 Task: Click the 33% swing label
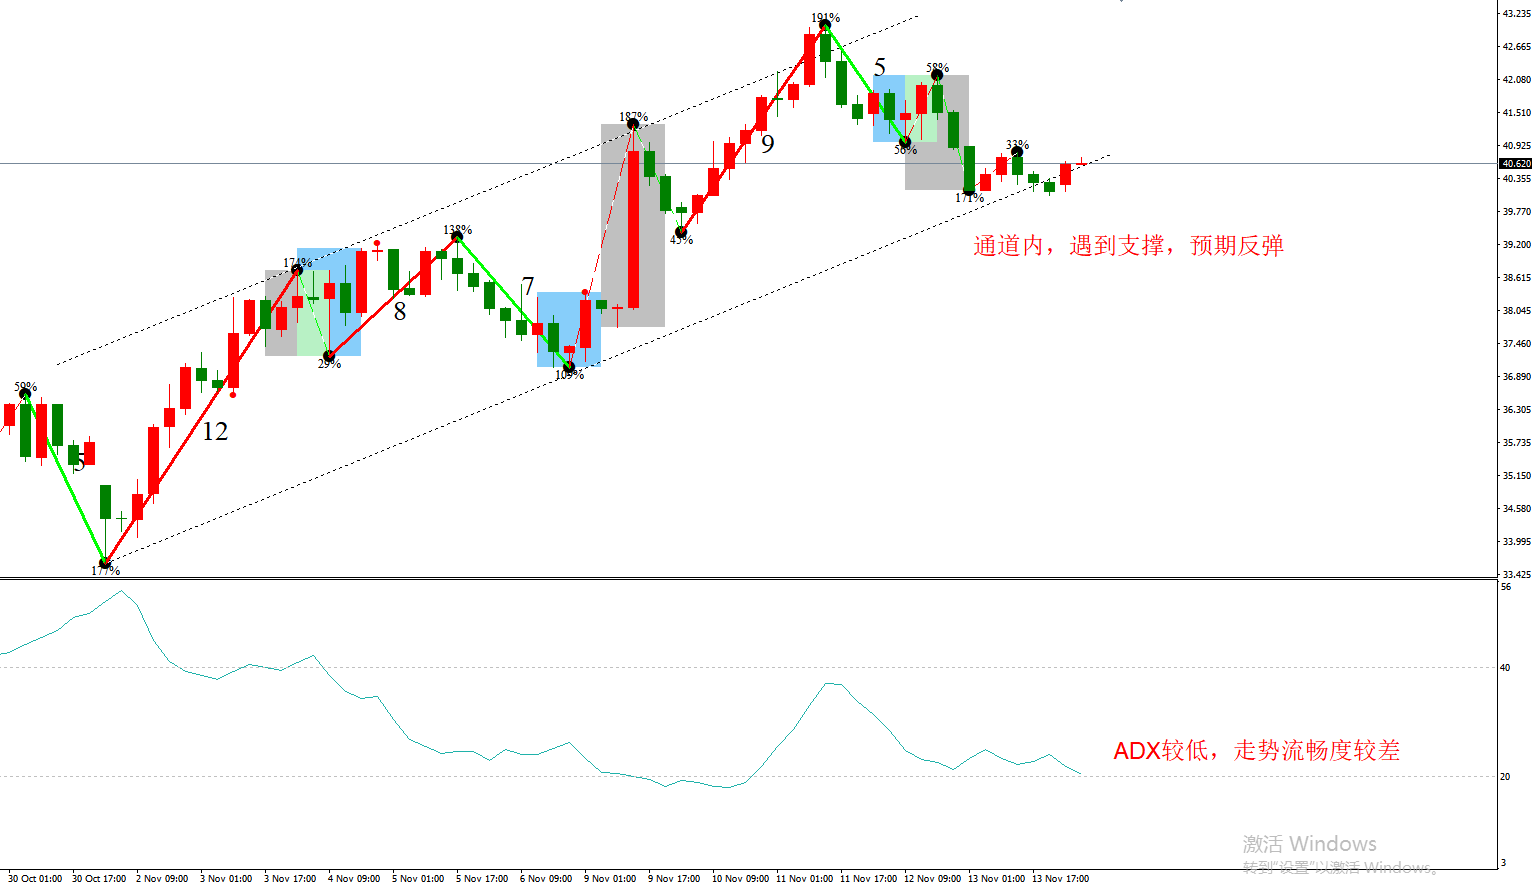[x=1017, y=146]
